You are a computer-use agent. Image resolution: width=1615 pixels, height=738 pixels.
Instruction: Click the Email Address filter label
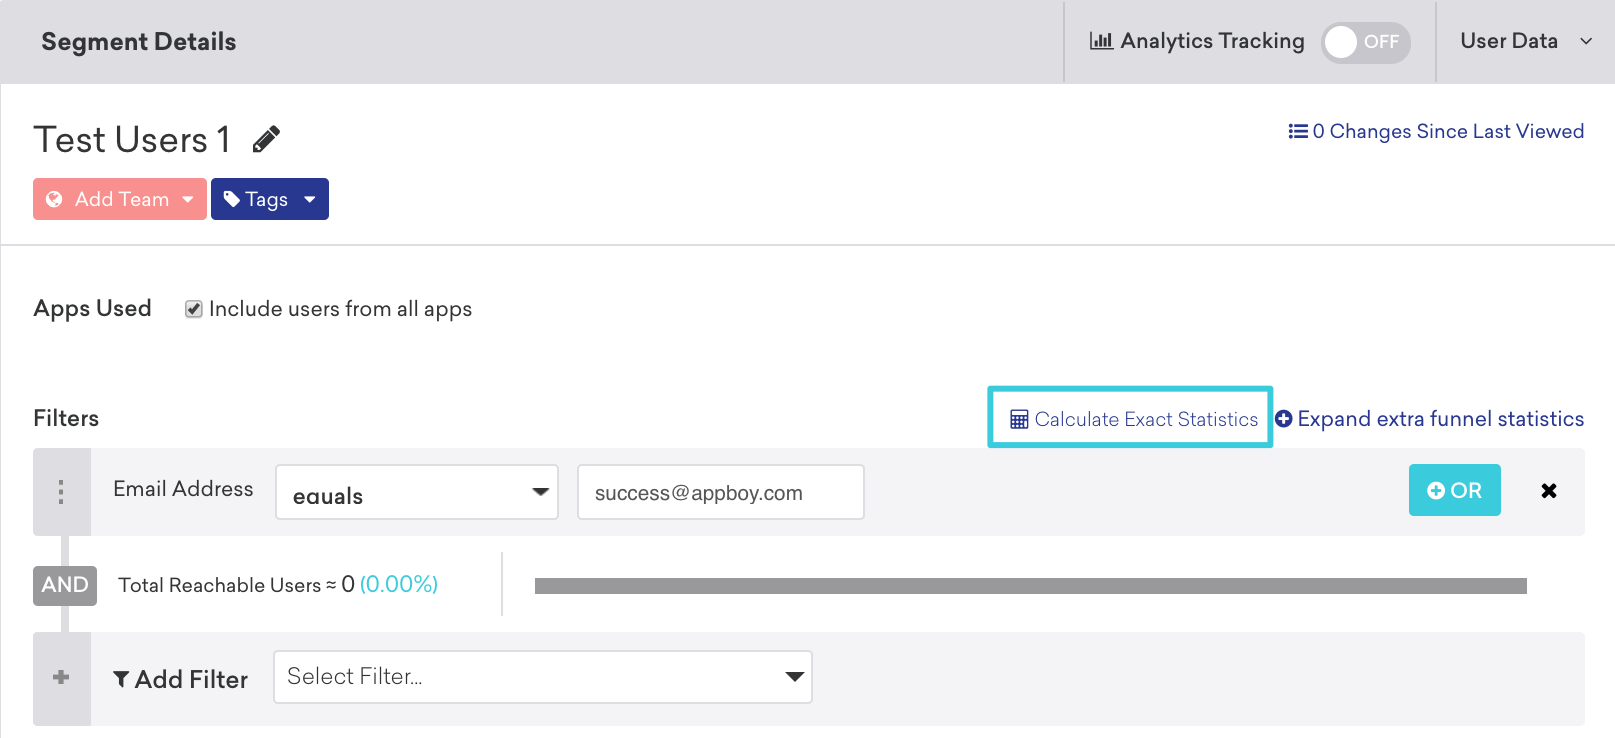point(183,489)
